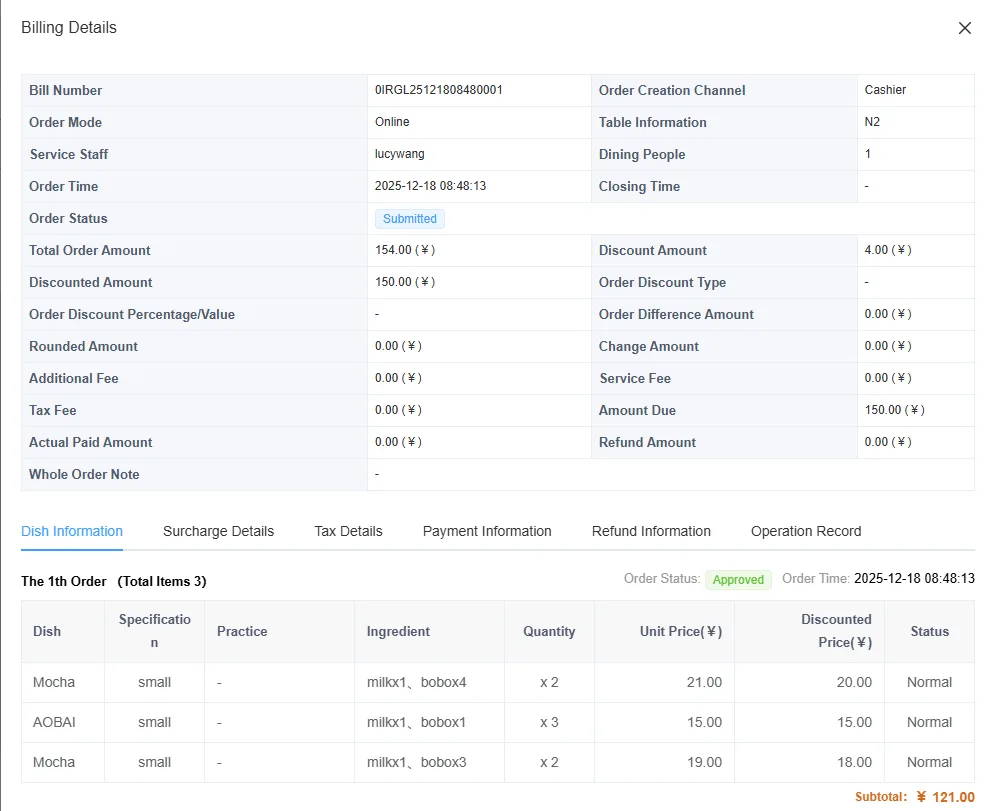Image resolution: width=993 pixels, height=811 pixels.
Task: Open the Surcharge Details tab
Action: tap(218, 531)
